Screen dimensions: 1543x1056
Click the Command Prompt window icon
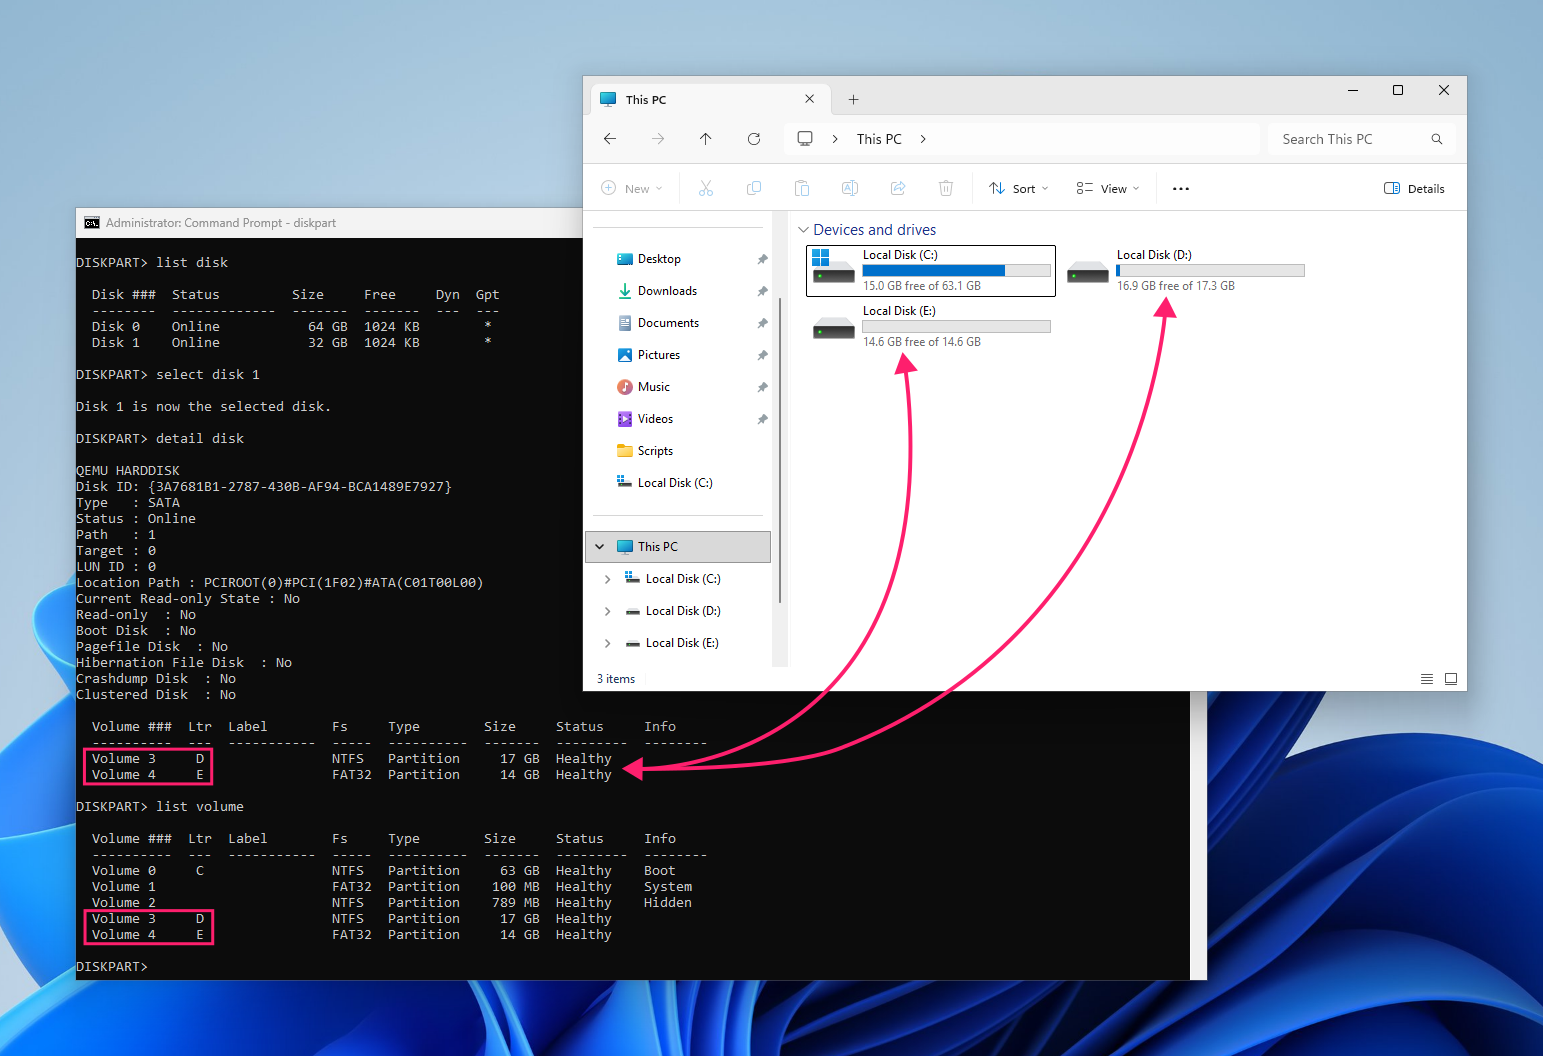tap(92, 223)
